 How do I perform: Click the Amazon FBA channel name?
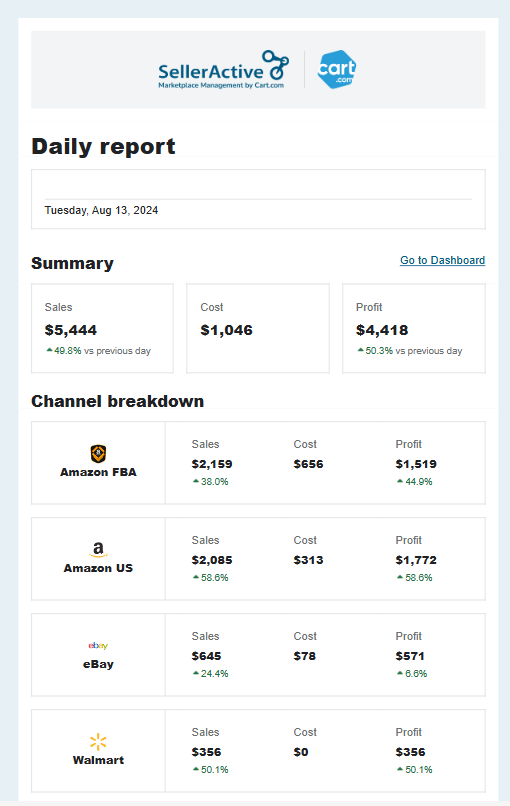click(x=98, y=472)
